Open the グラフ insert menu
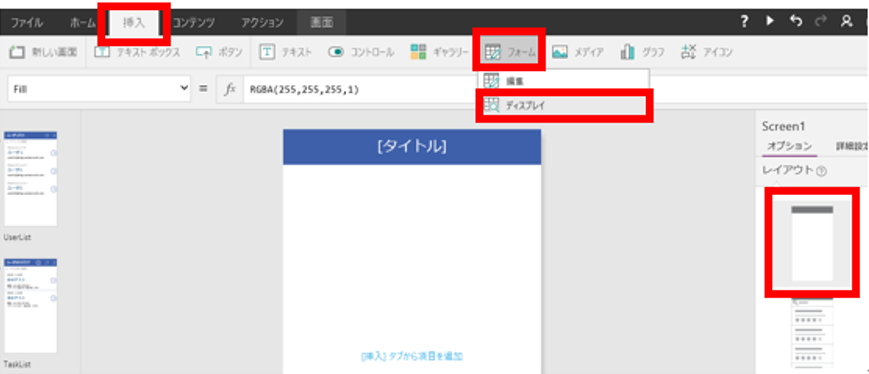The height and width of the screenshot is (374, 869). coord(643,53)
